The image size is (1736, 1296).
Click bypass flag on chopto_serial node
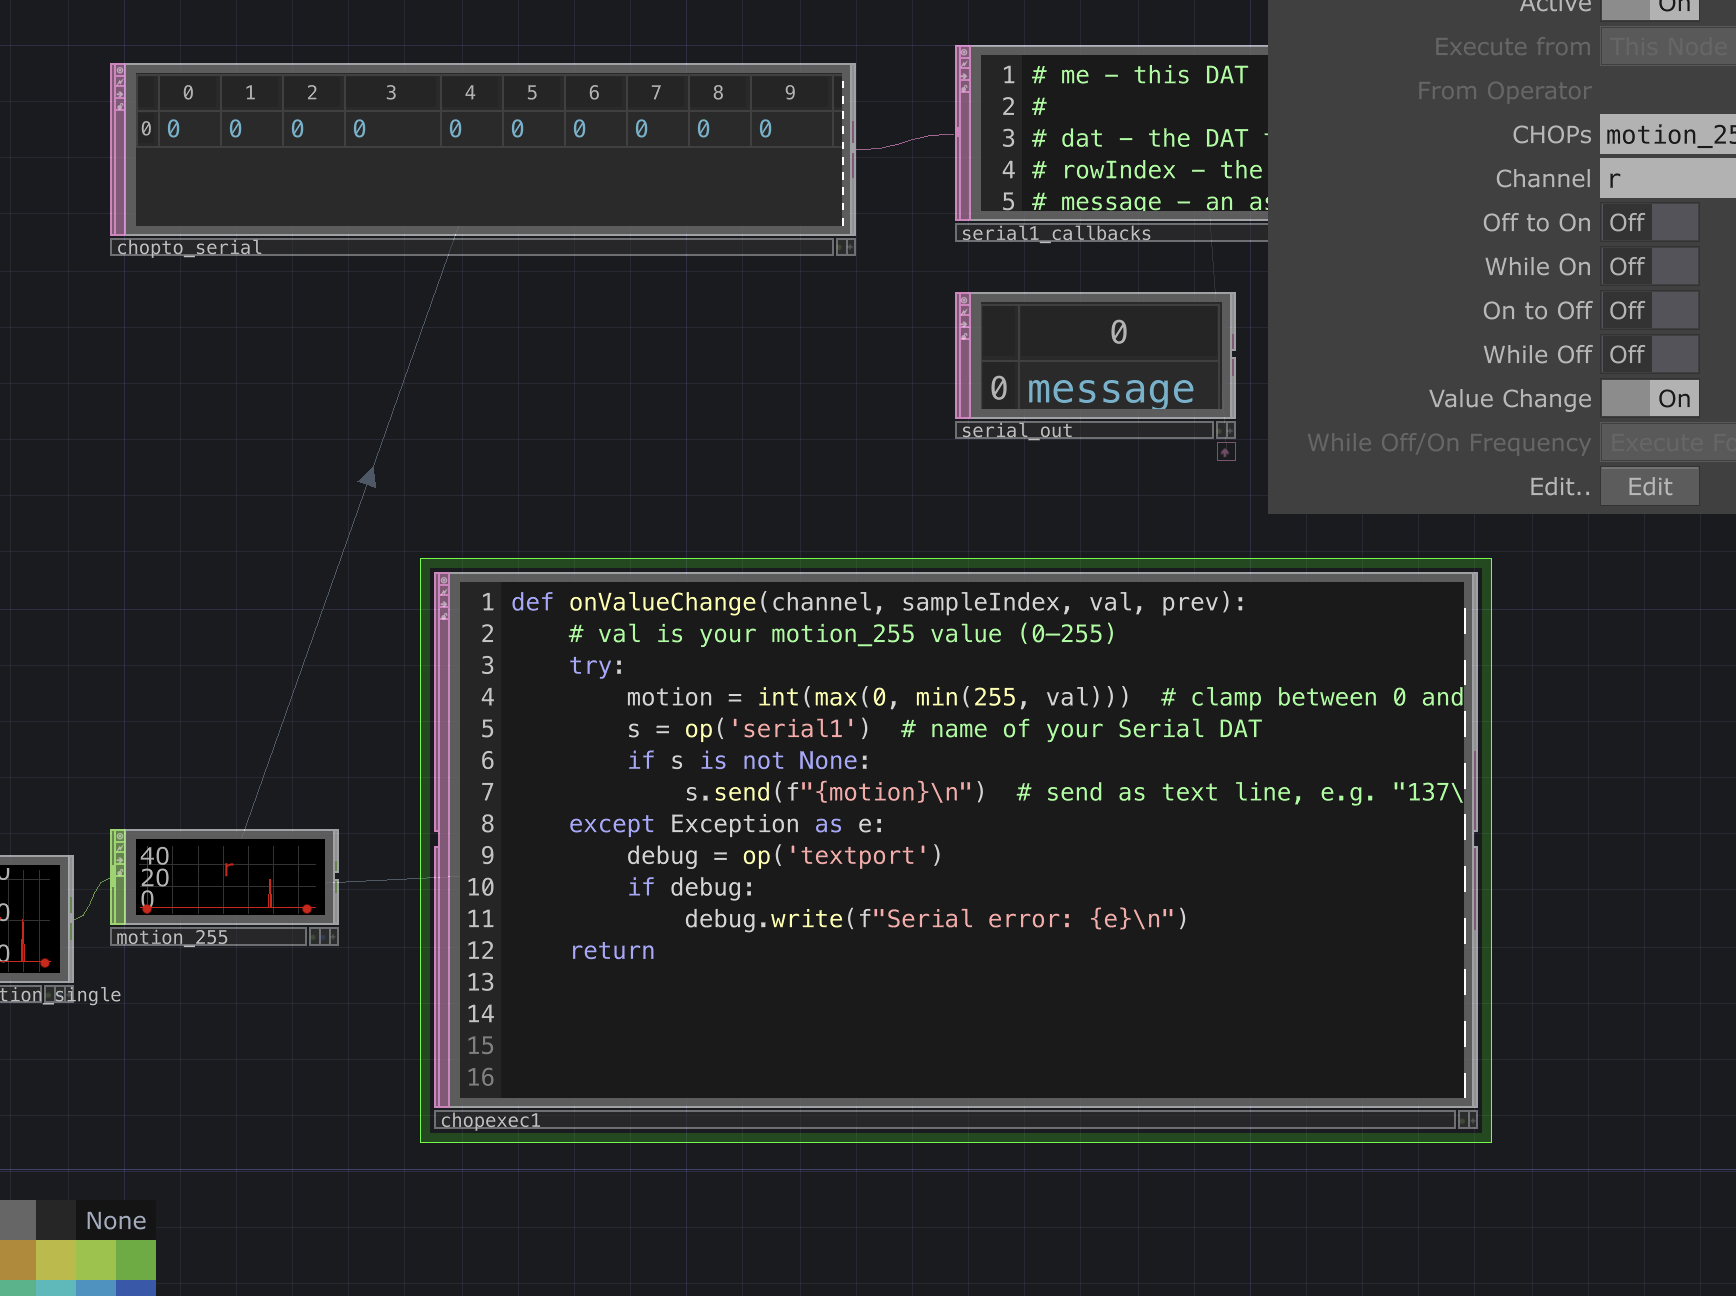119,83
